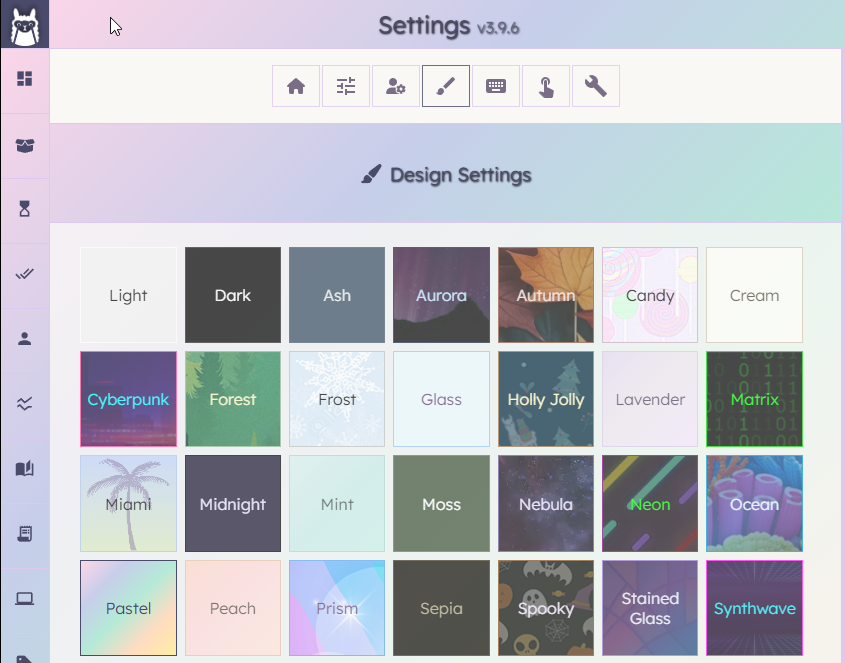Image resolution: width=845 pixels, height=663 pixels.
Task: Open the person profile sidebar icon
Action: point(24,338)
